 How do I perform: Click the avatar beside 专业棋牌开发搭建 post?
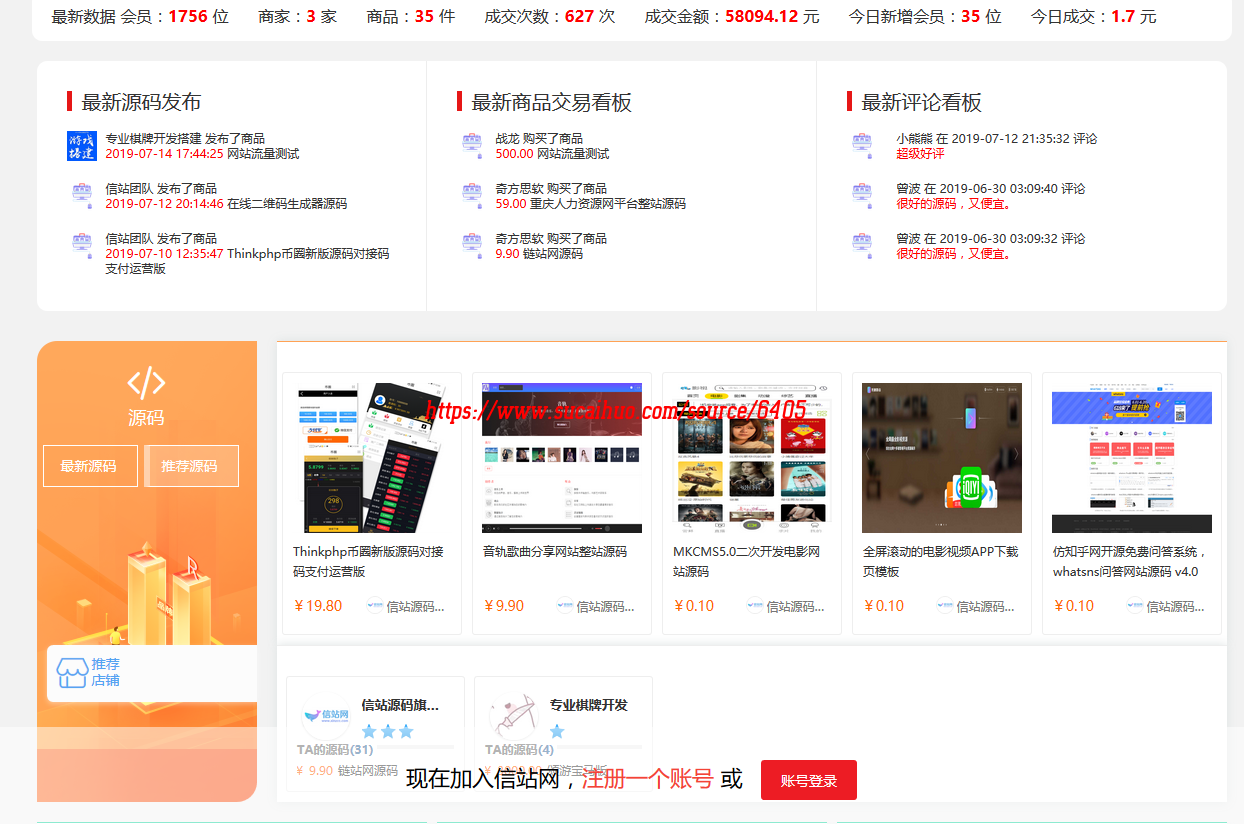(x=82, y=146)
